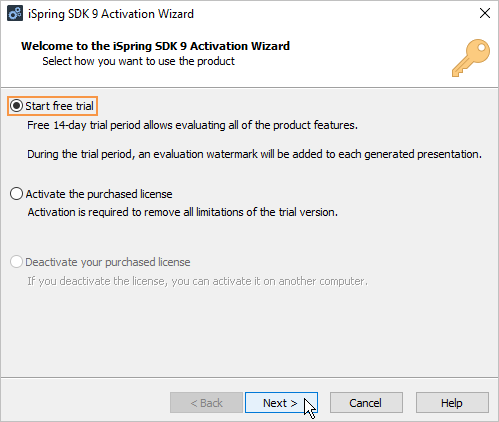Click the golden key icon
Screen dimensions: 499x422
tap(471, 58)
